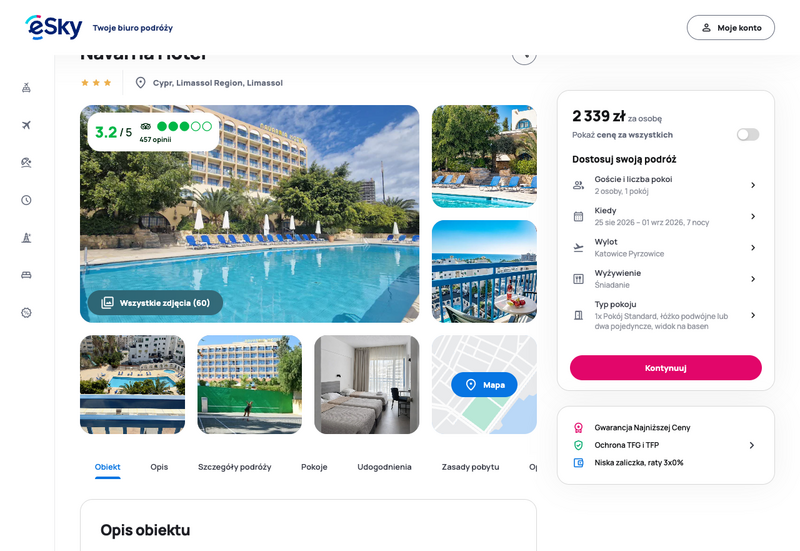Expand the Wyżywienie board option
This screenshot has width=800, height=551.
coord(665,279)
